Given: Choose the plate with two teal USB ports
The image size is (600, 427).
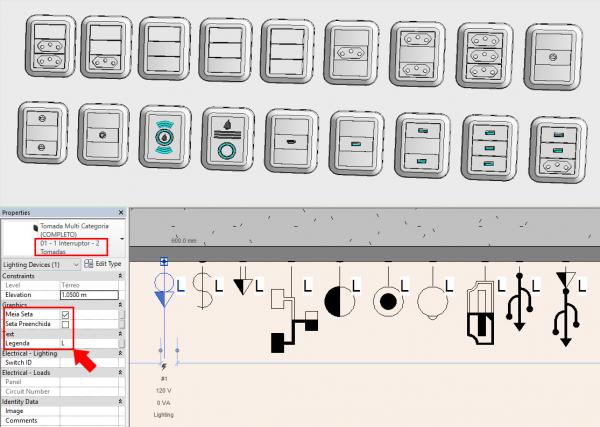Looking at the screenshot, I should tap(422, 145).
